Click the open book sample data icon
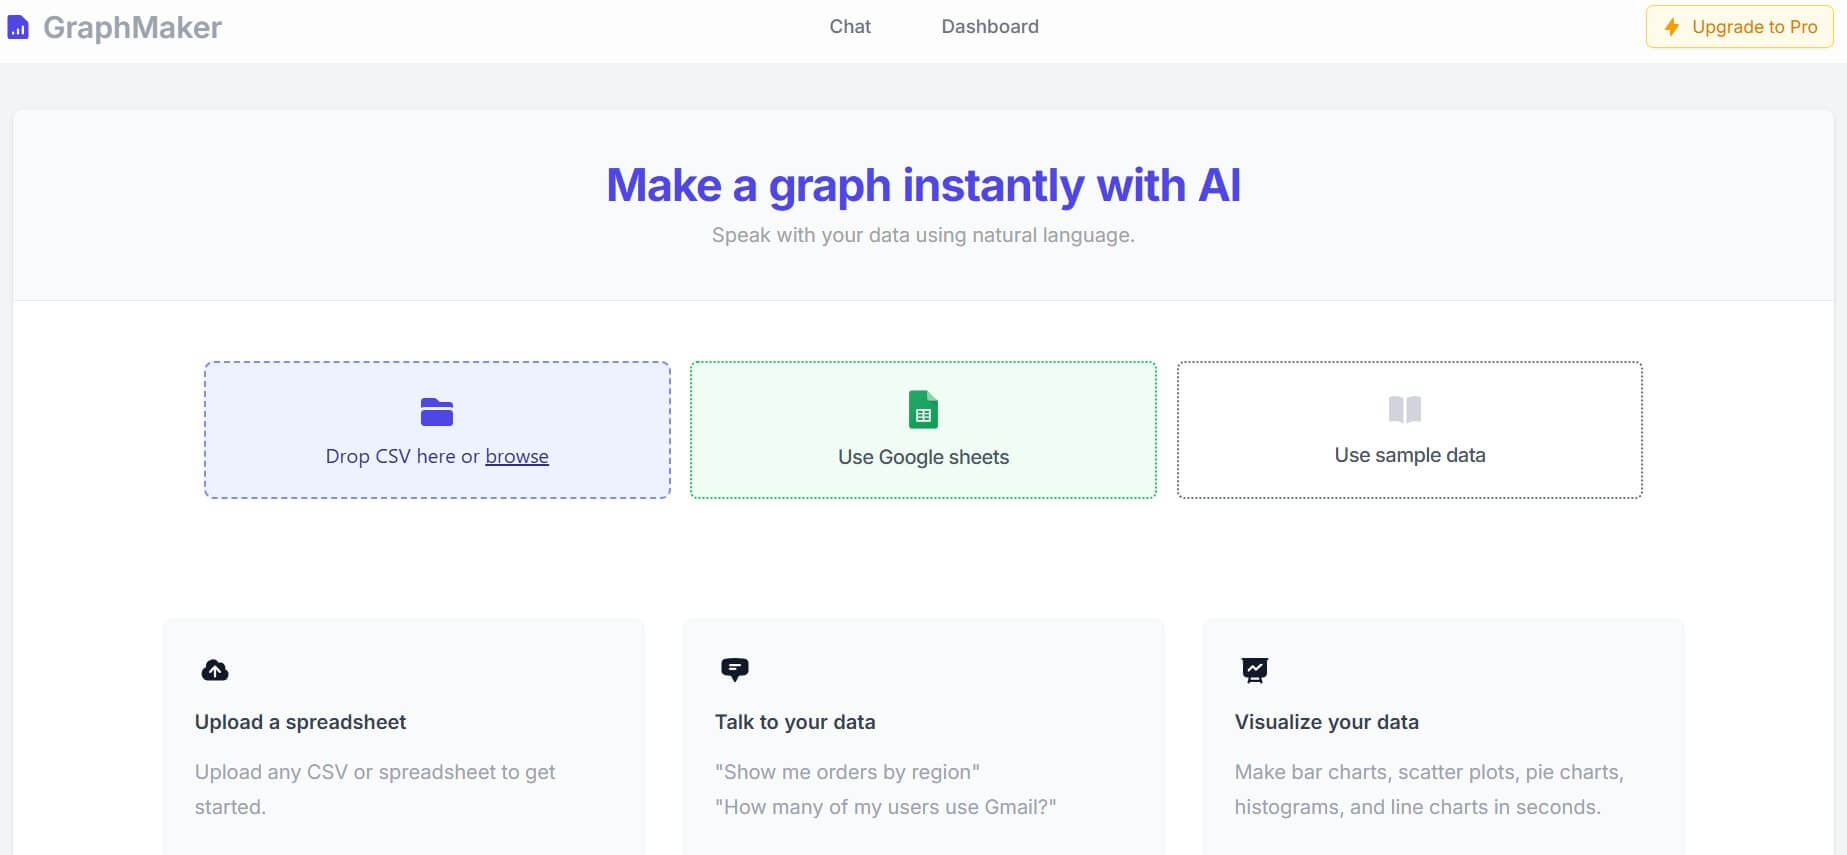The width and height of the screenshot is (1847, 855). point(1405,409)
